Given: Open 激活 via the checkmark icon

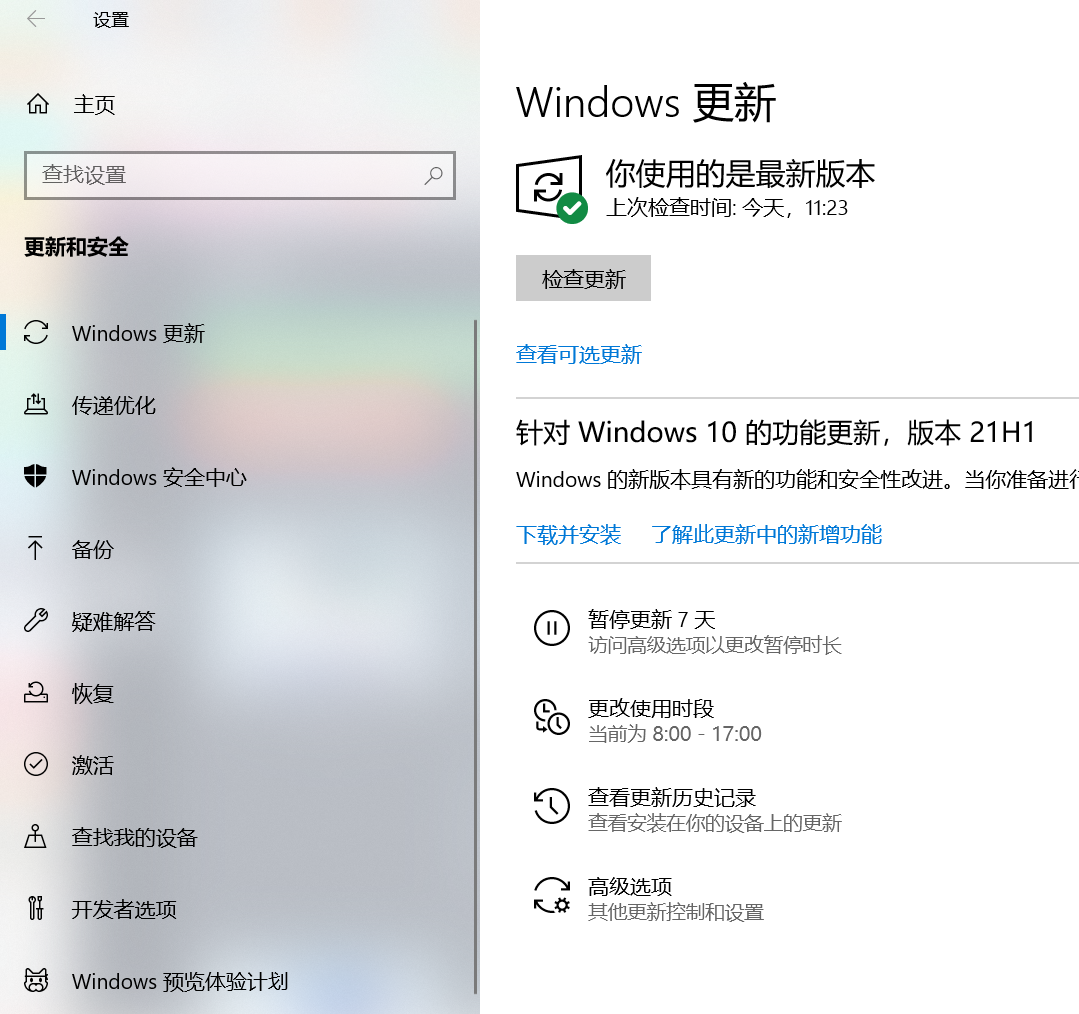Looking at the screenshot, I should 36,765.
